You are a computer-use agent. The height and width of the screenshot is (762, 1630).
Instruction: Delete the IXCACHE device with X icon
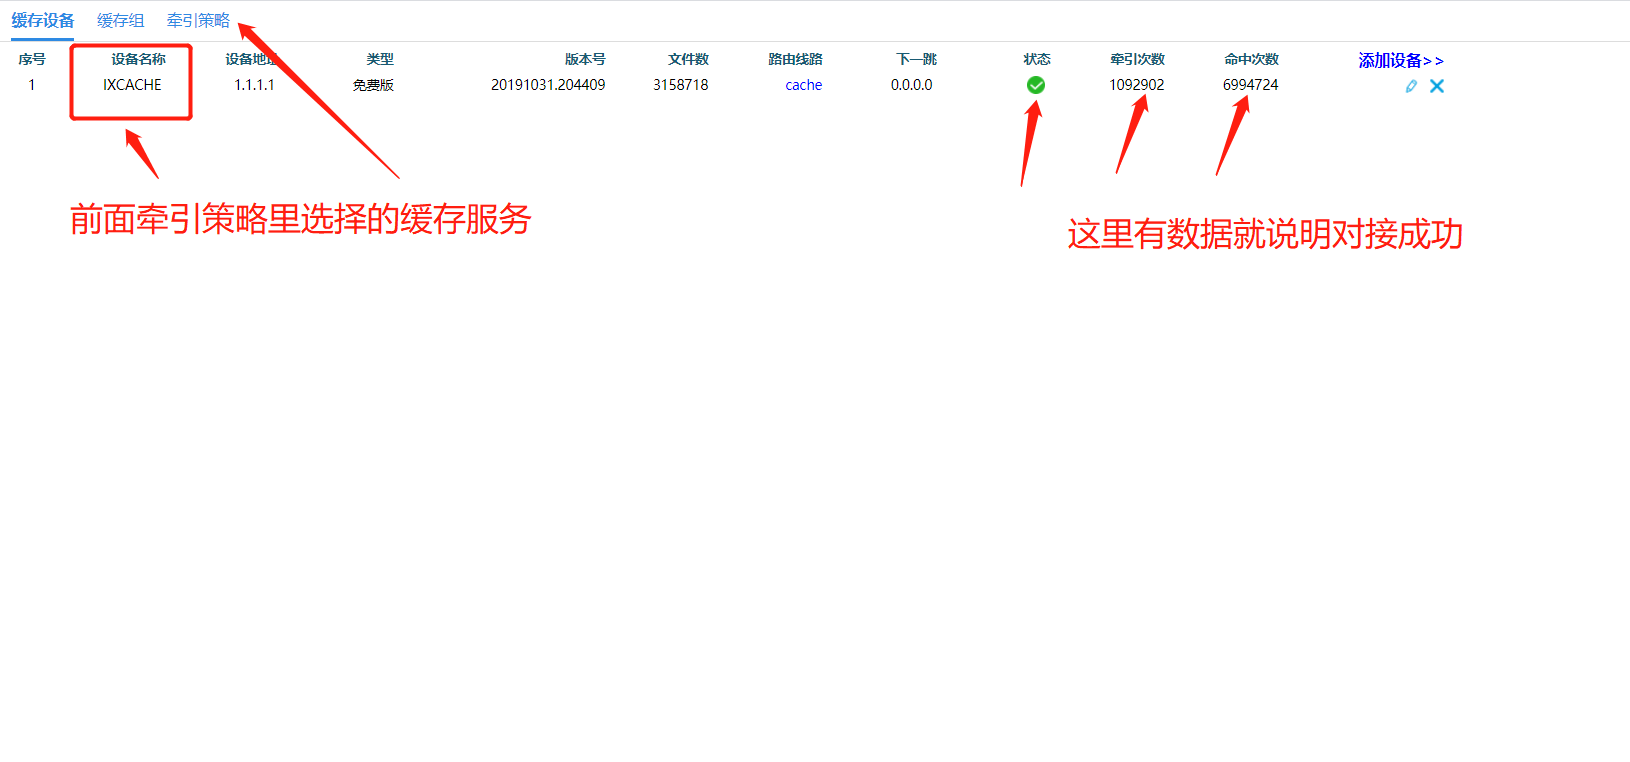(x=1437, y=86)
